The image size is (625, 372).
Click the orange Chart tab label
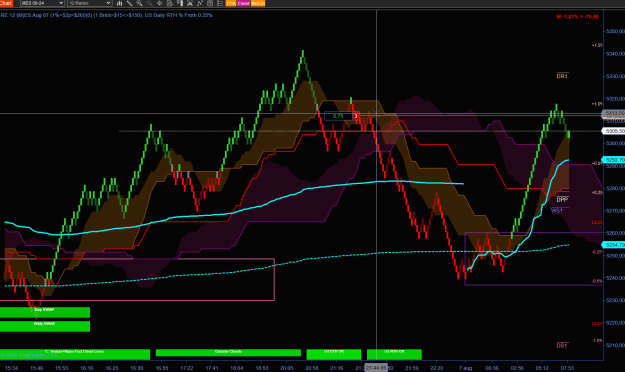[6, 3]
